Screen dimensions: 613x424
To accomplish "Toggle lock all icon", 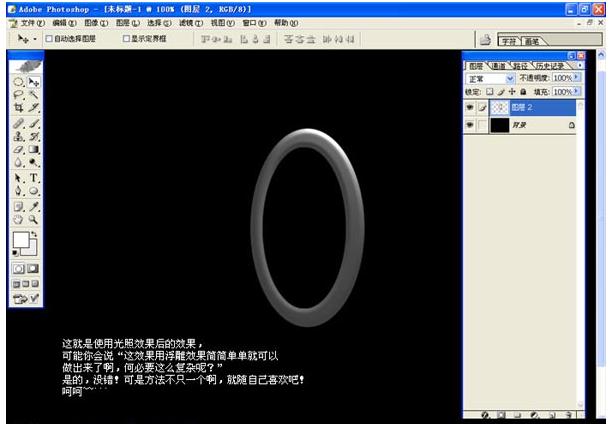I will coord(523,92).
